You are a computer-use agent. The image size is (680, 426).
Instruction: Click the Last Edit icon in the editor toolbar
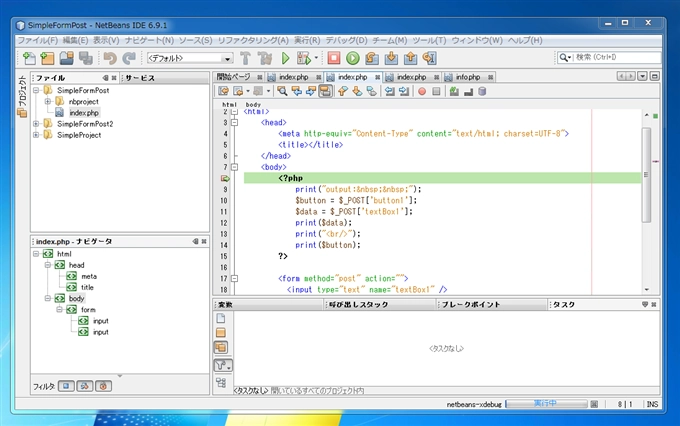(x=224, y=91)
